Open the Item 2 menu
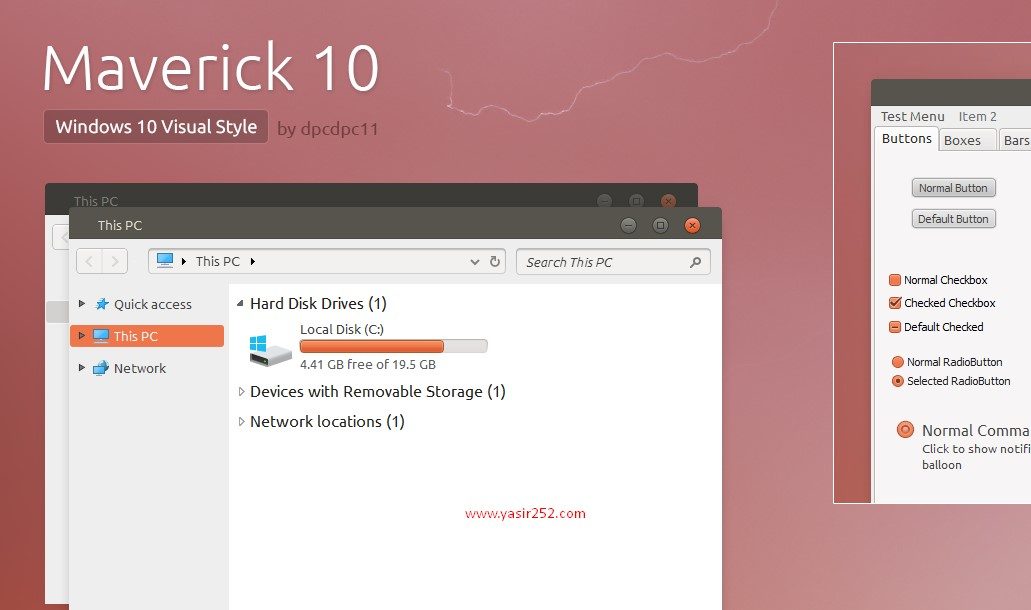 [977, 116]
